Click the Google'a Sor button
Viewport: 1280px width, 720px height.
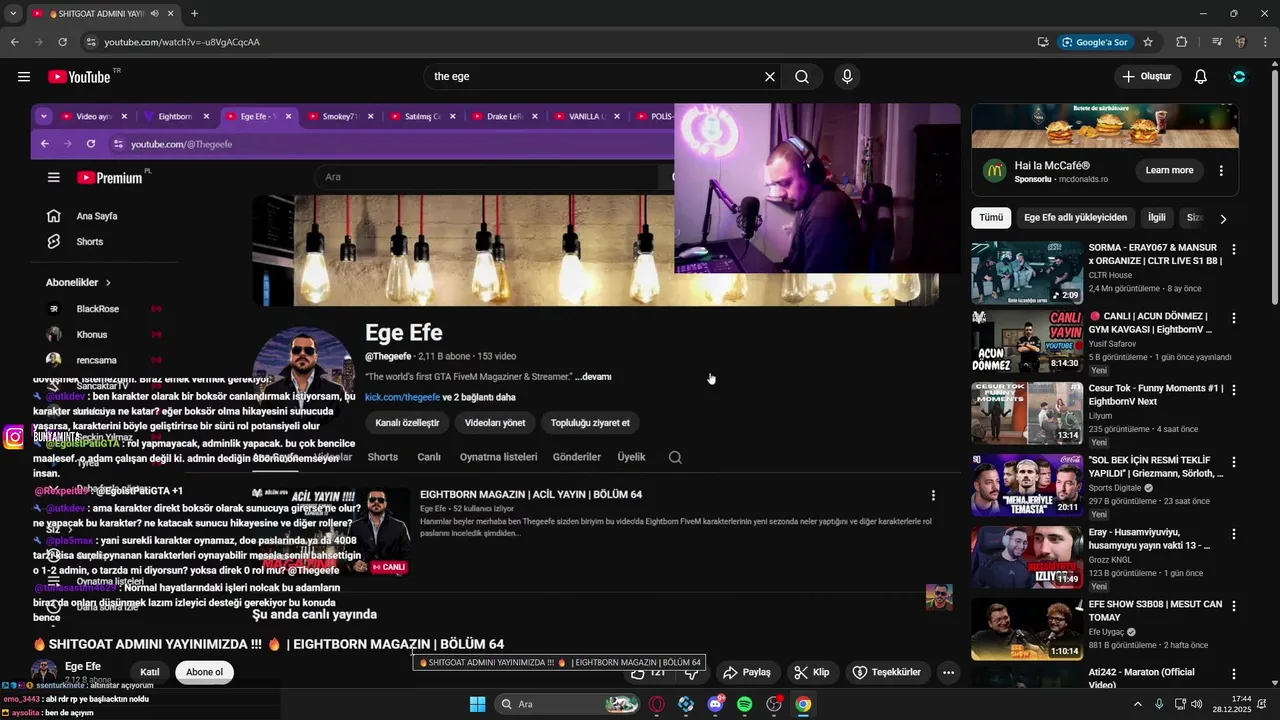click(x=1095, y=42)
